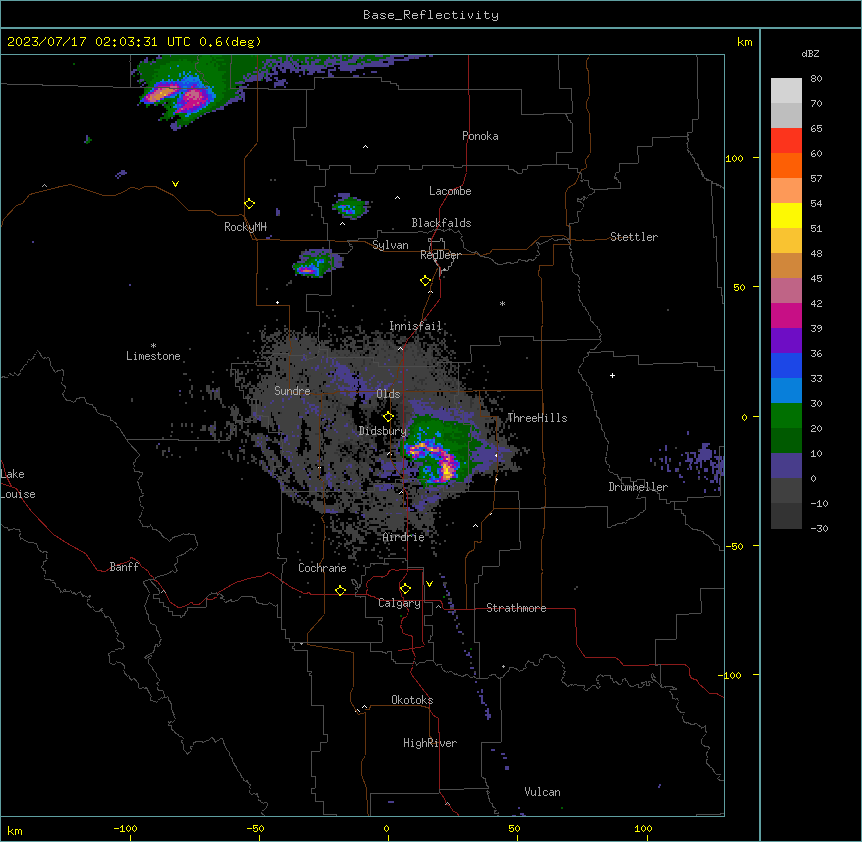Click the white asterisk marker above Limestone

tap(153, 346)
